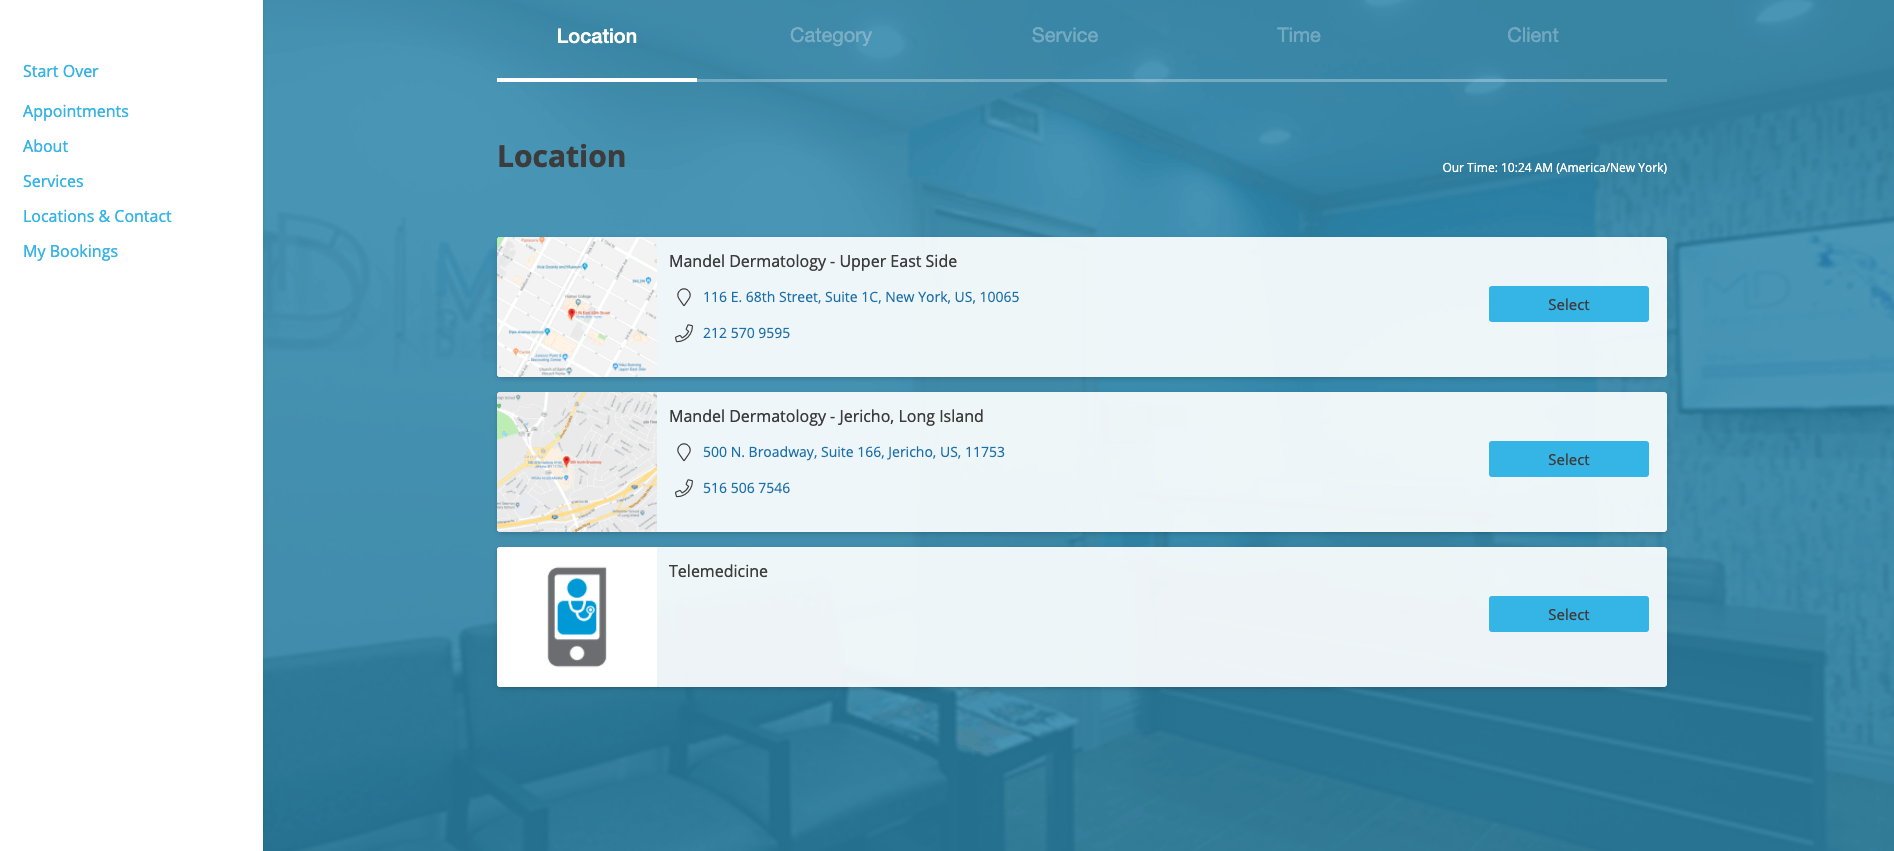Open the Upper East Side map thumbnail
The height and width of the screenshot is (851, 1894).
tap(577, 307)
